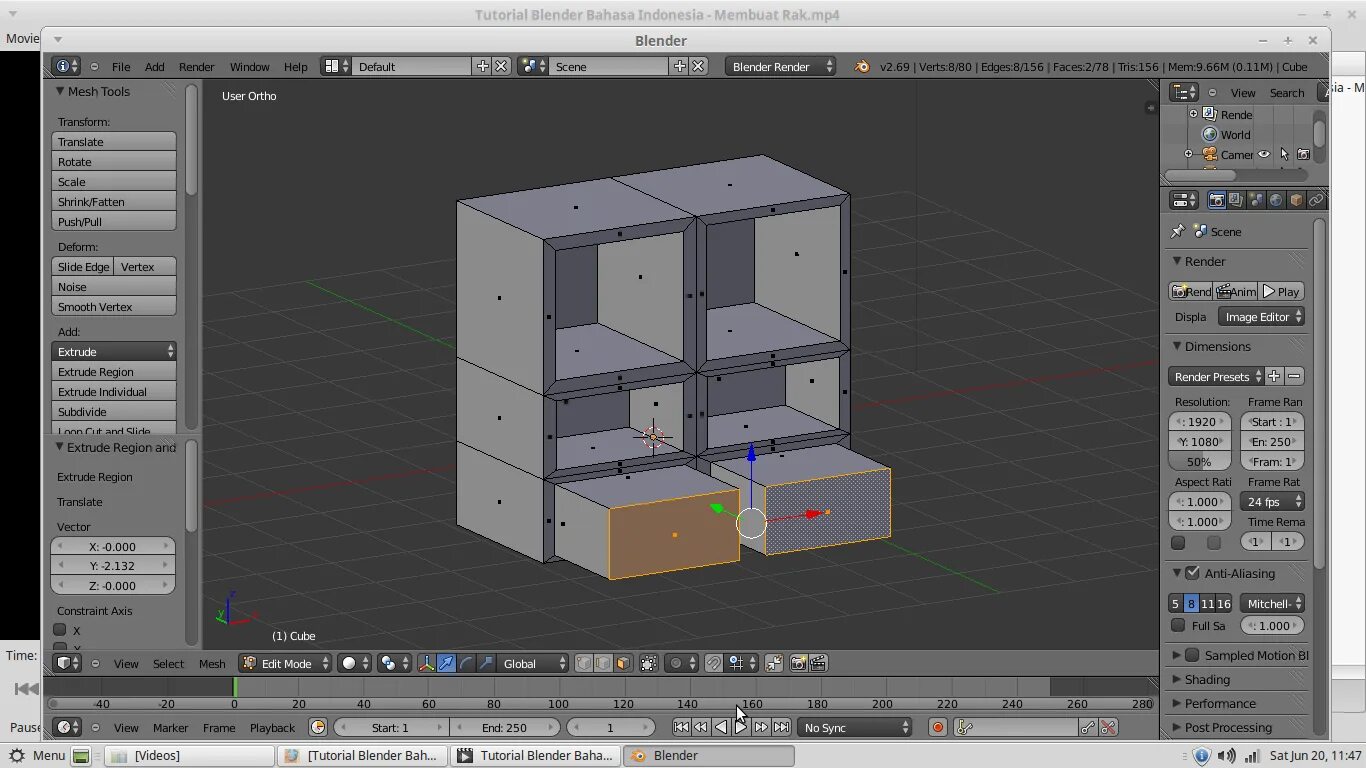Click the Smooth Vertex button
The image size is (1366, 768).
click(114, 306)
